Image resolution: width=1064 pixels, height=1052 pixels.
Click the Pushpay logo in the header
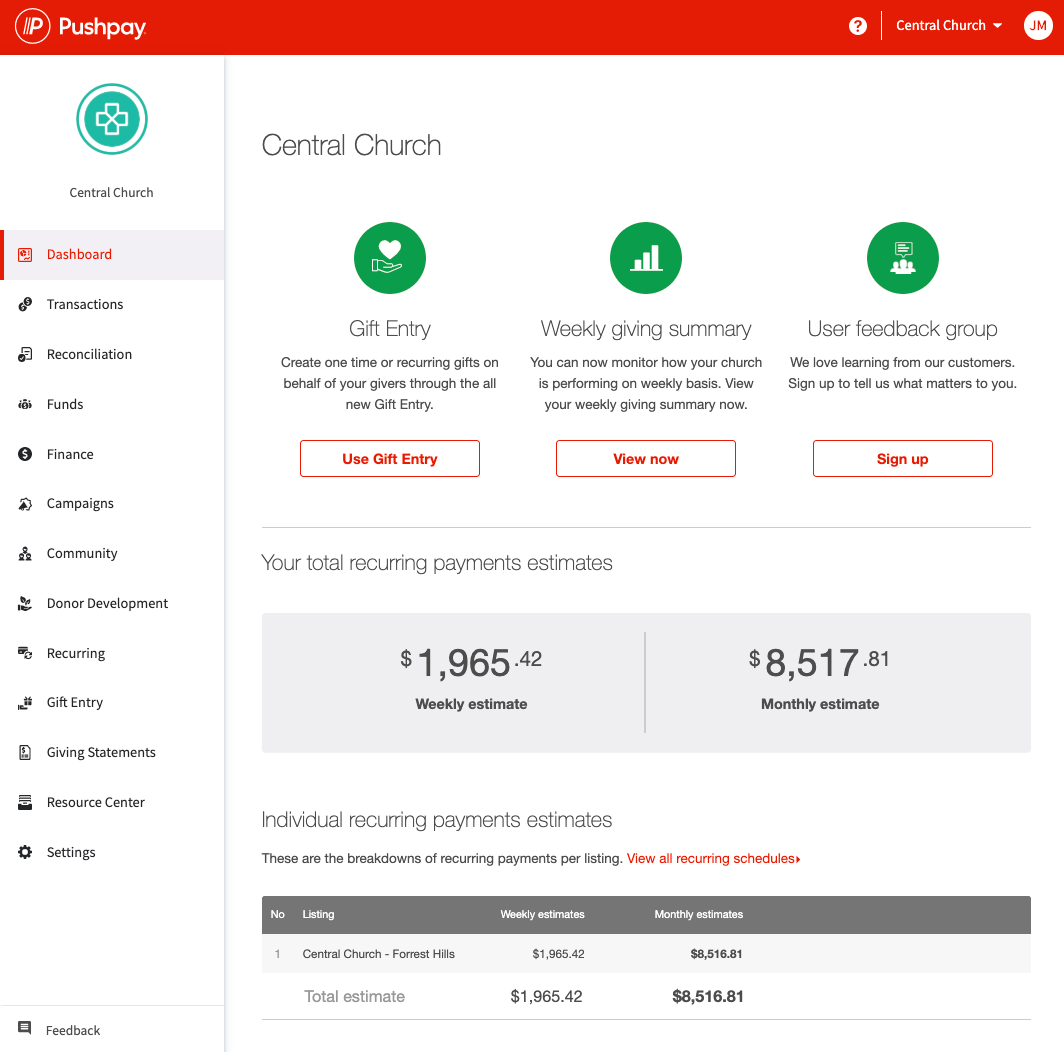(80, 25)
